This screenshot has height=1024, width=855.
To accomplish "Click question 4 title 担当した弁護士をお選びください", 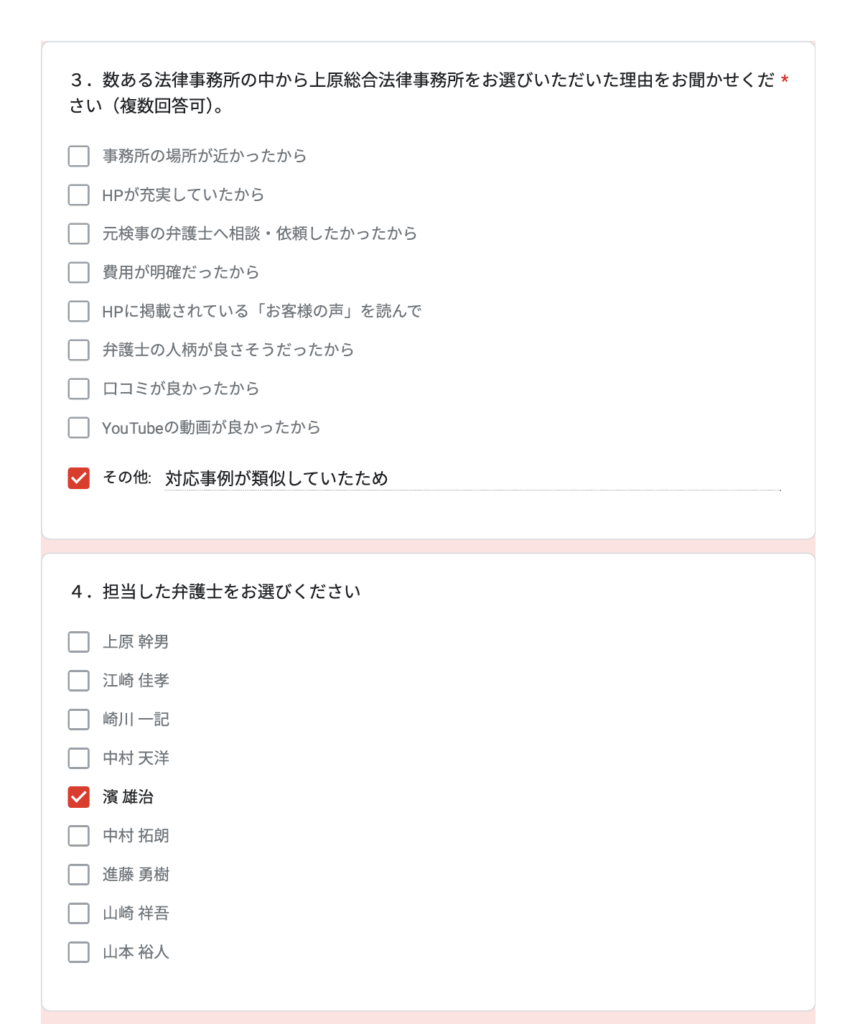I will (x=230, y=592).
